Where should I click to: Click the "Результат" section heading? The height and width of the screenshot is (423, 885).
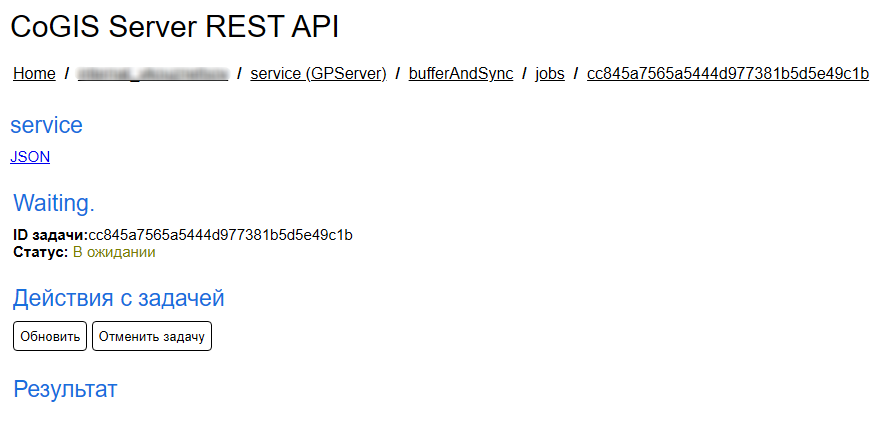[x=65, y=389]
